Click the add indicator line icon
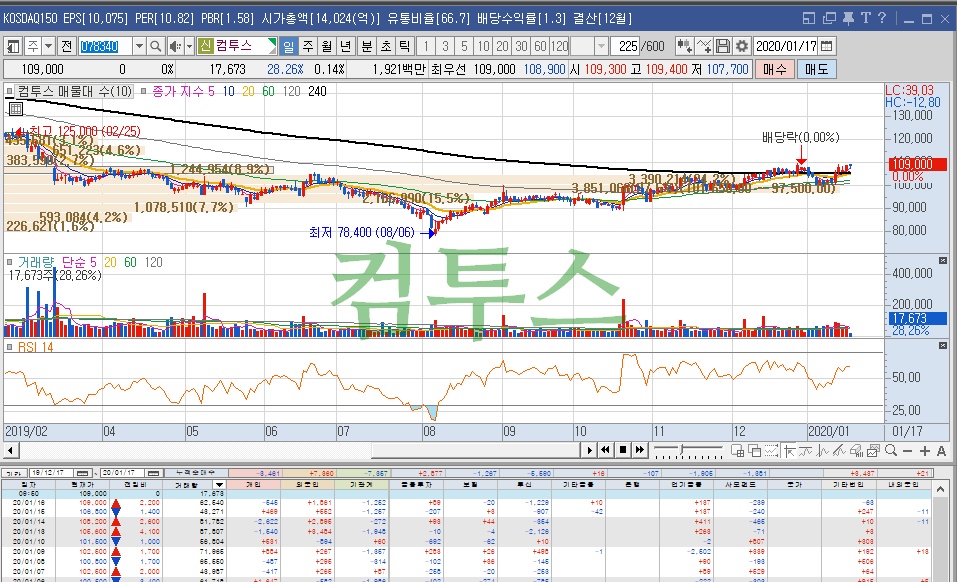Image resolution: width=957 pixels, height=582 pixels. coord(704,46)
